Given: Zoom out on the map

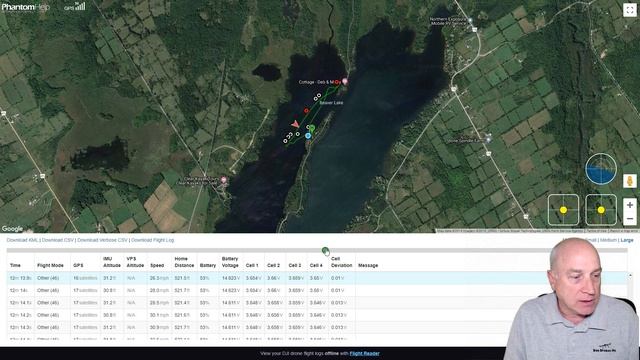Looking at the screenshot, I should [x=629, y=219].
